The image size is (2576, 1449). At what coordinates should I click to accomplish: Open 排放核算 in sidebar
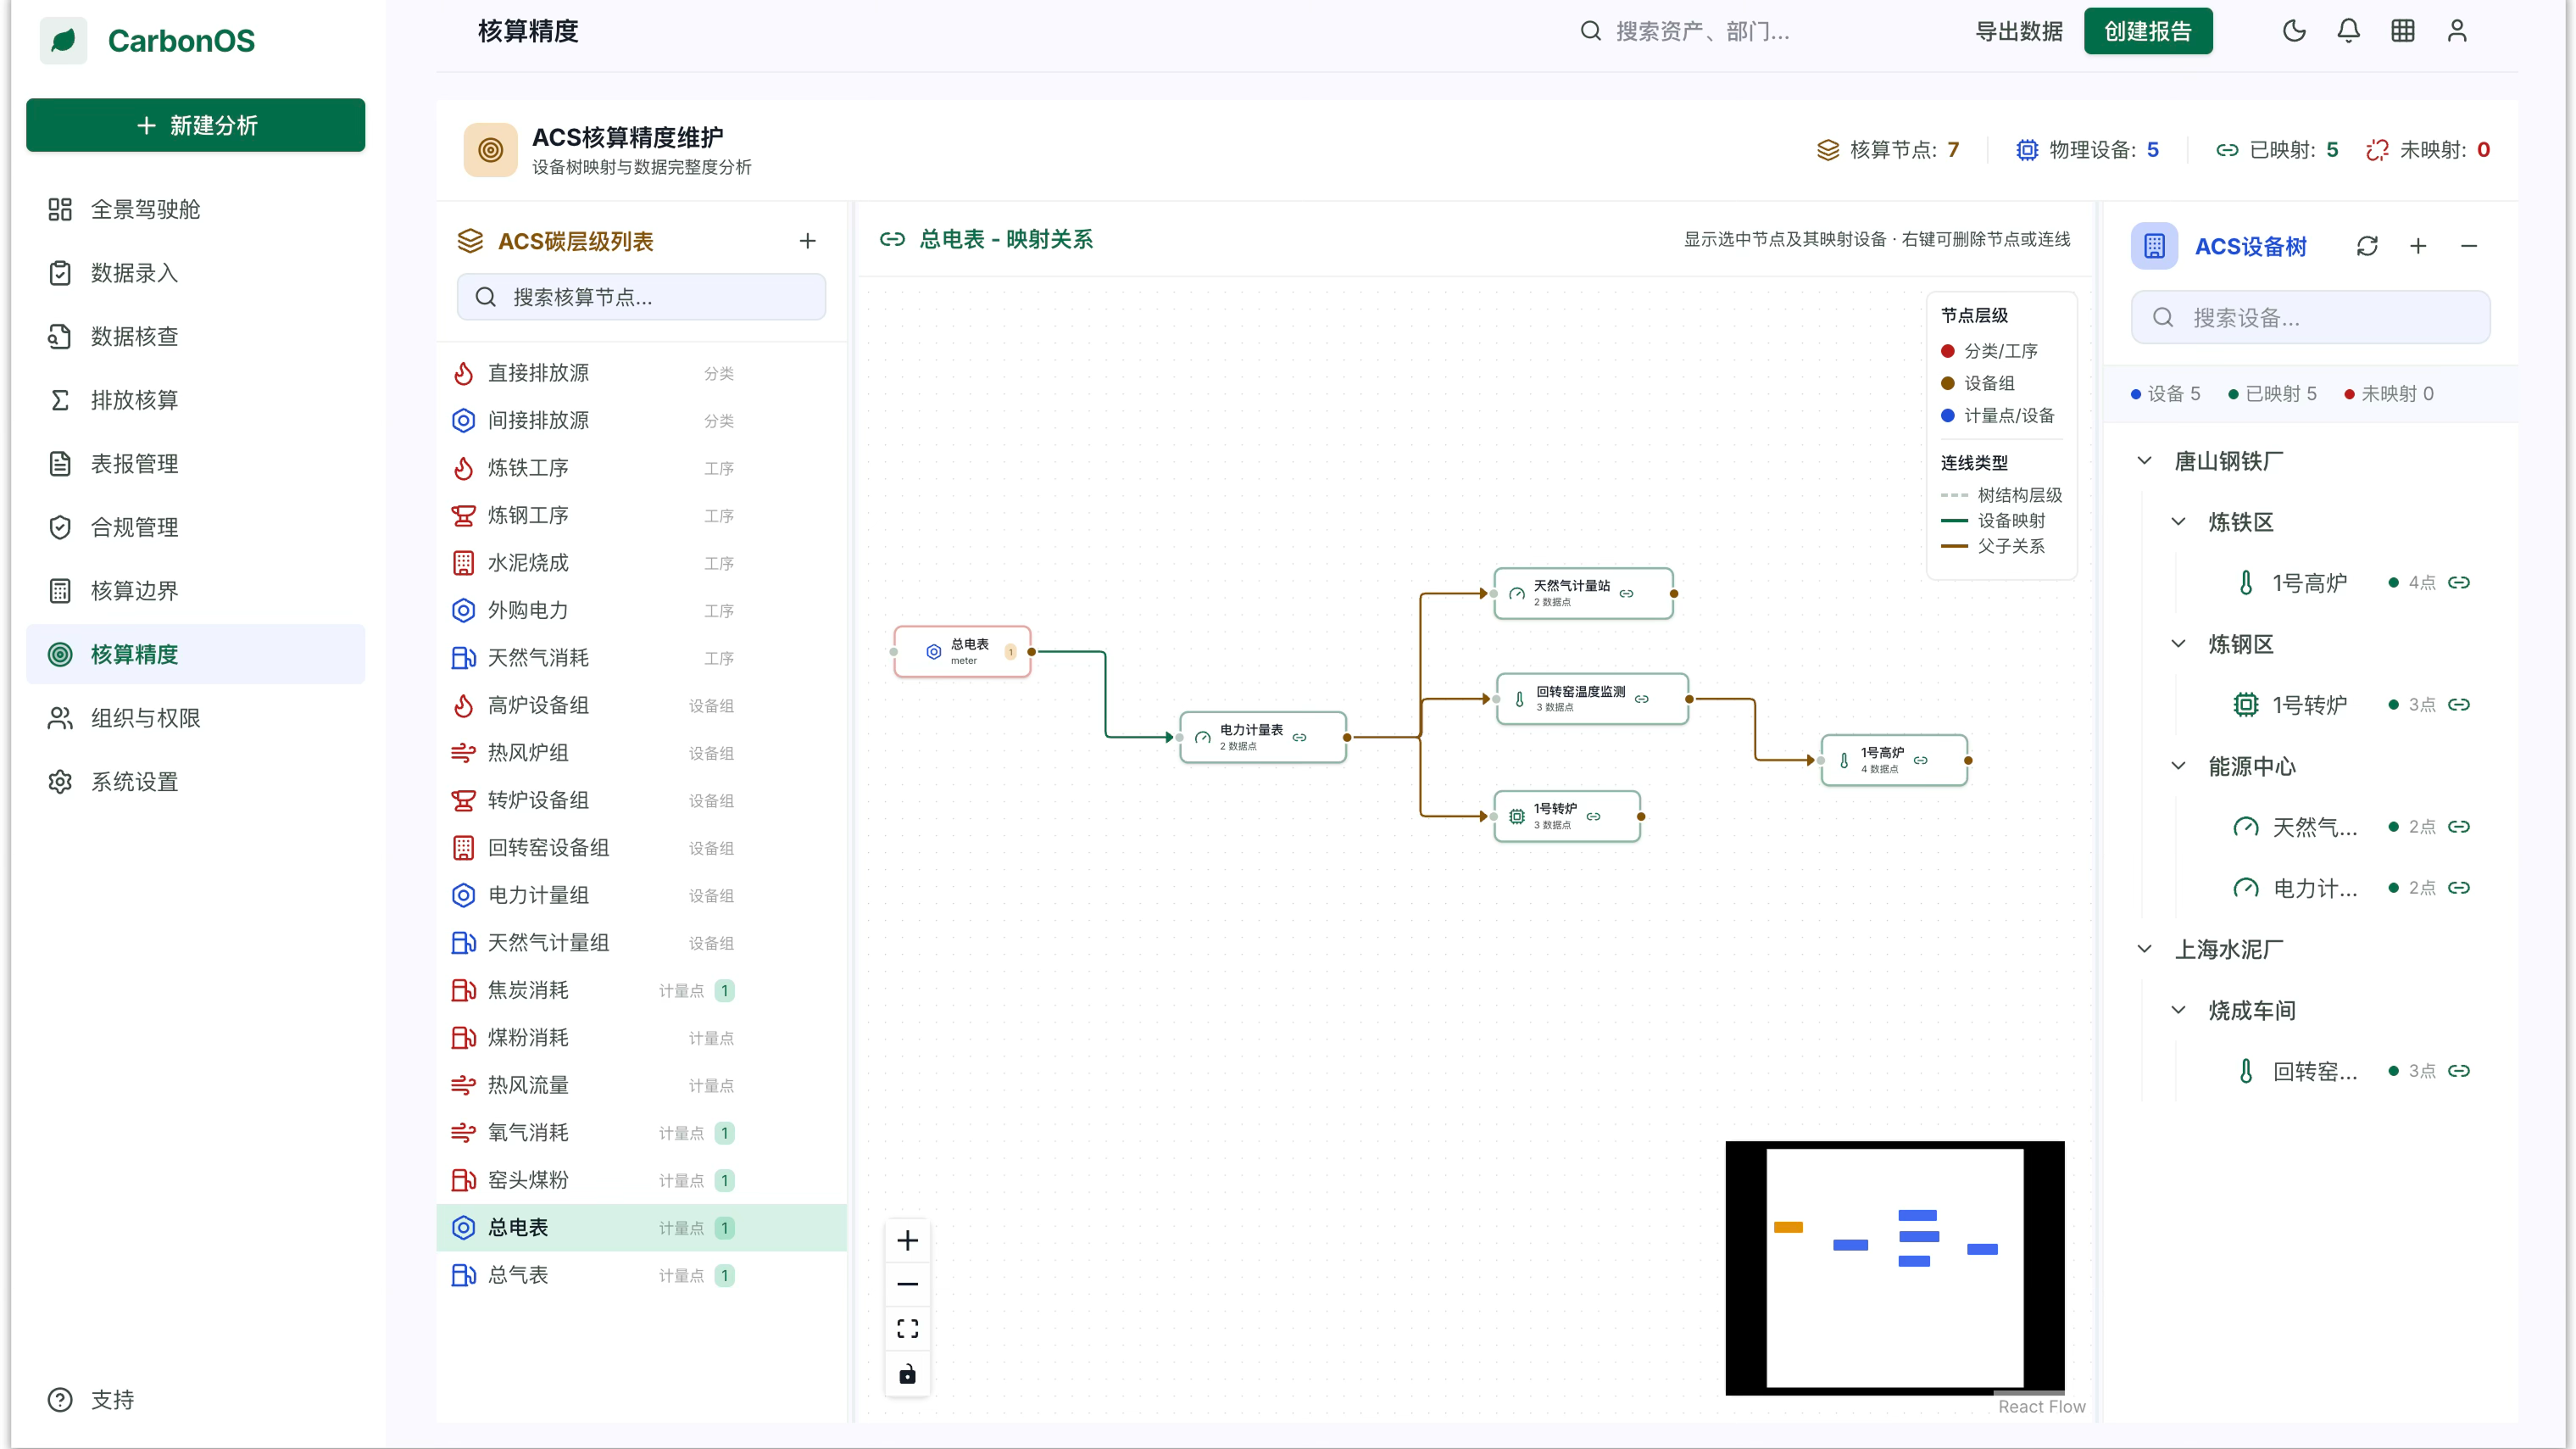point(195,400)
